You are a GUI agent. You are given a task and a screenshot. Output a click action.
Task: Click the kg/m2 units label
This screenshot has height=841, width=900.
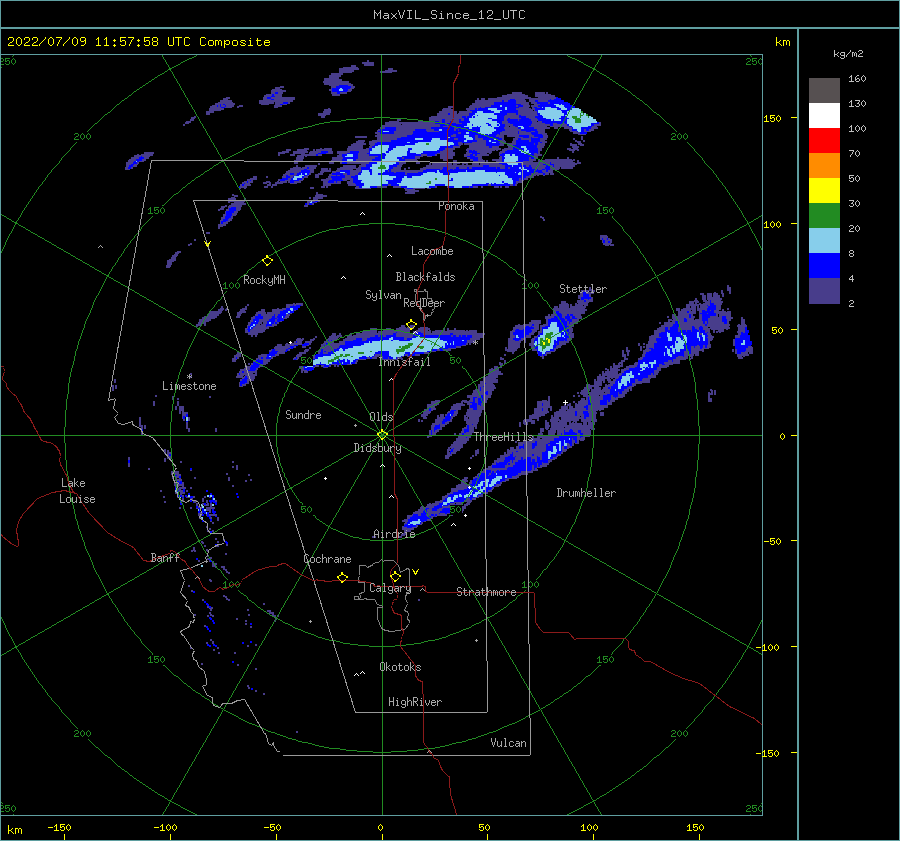click(848, 54)
